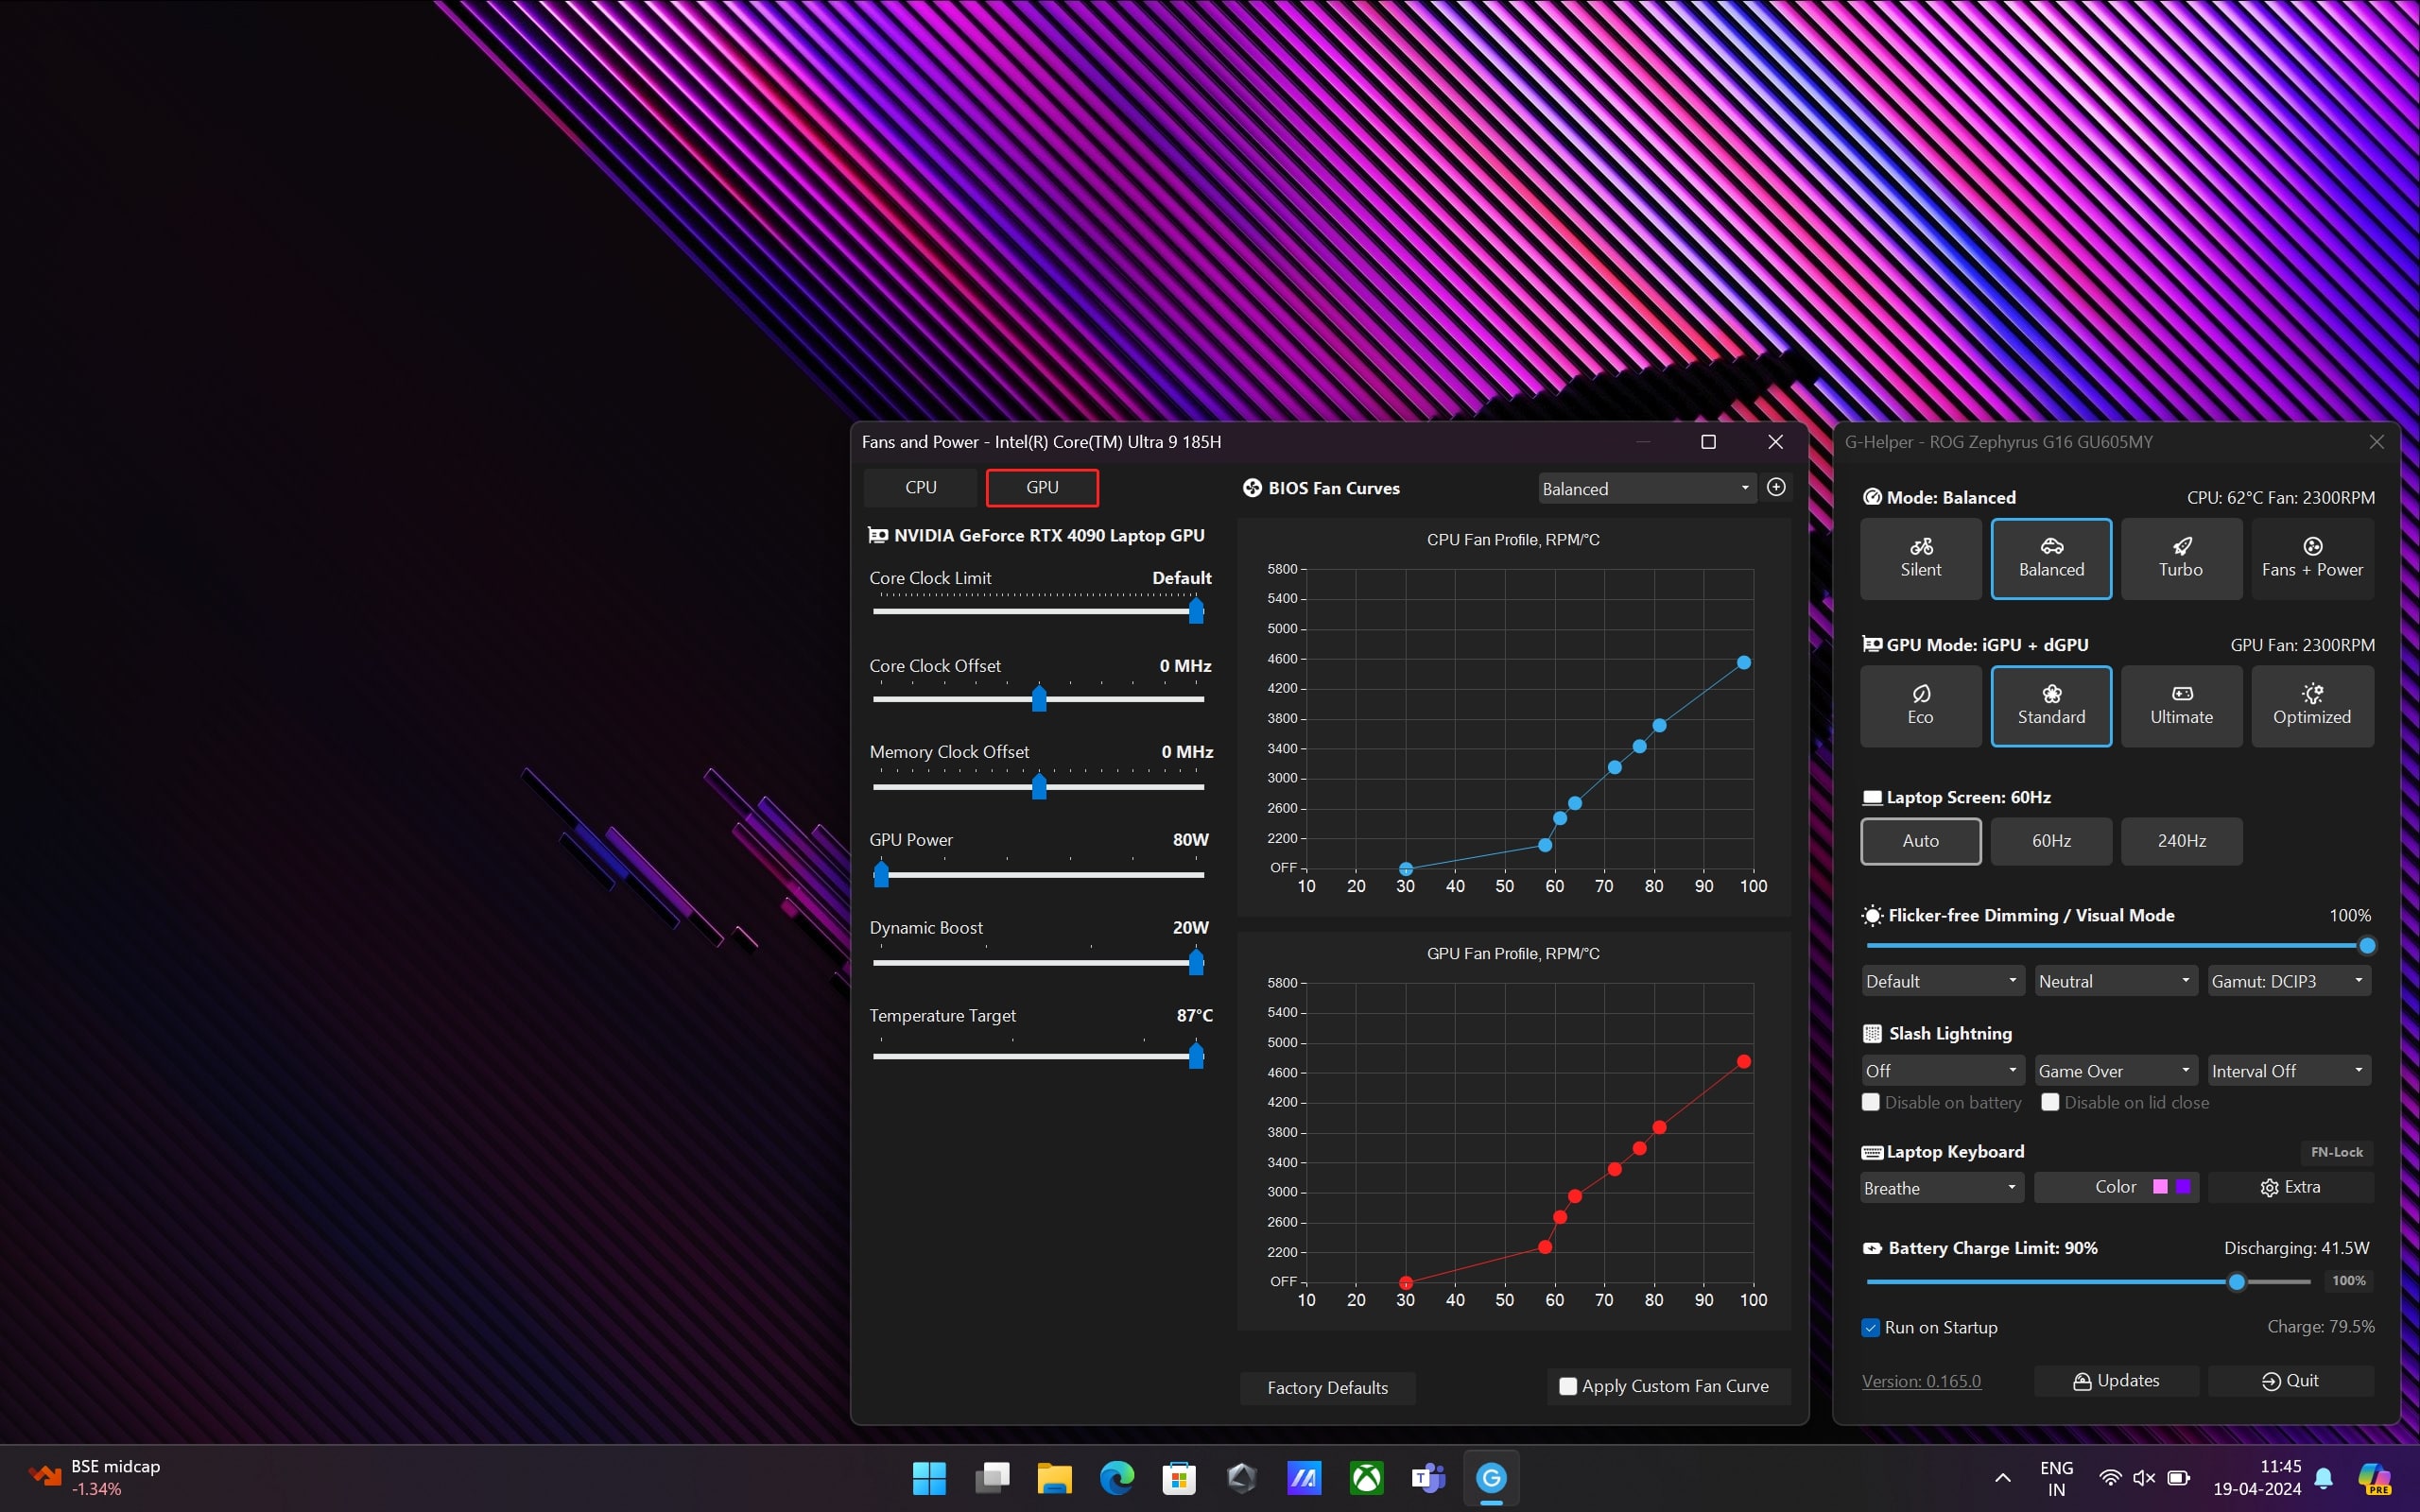Click the GPU Power slider

click(x=1038, y=875)
